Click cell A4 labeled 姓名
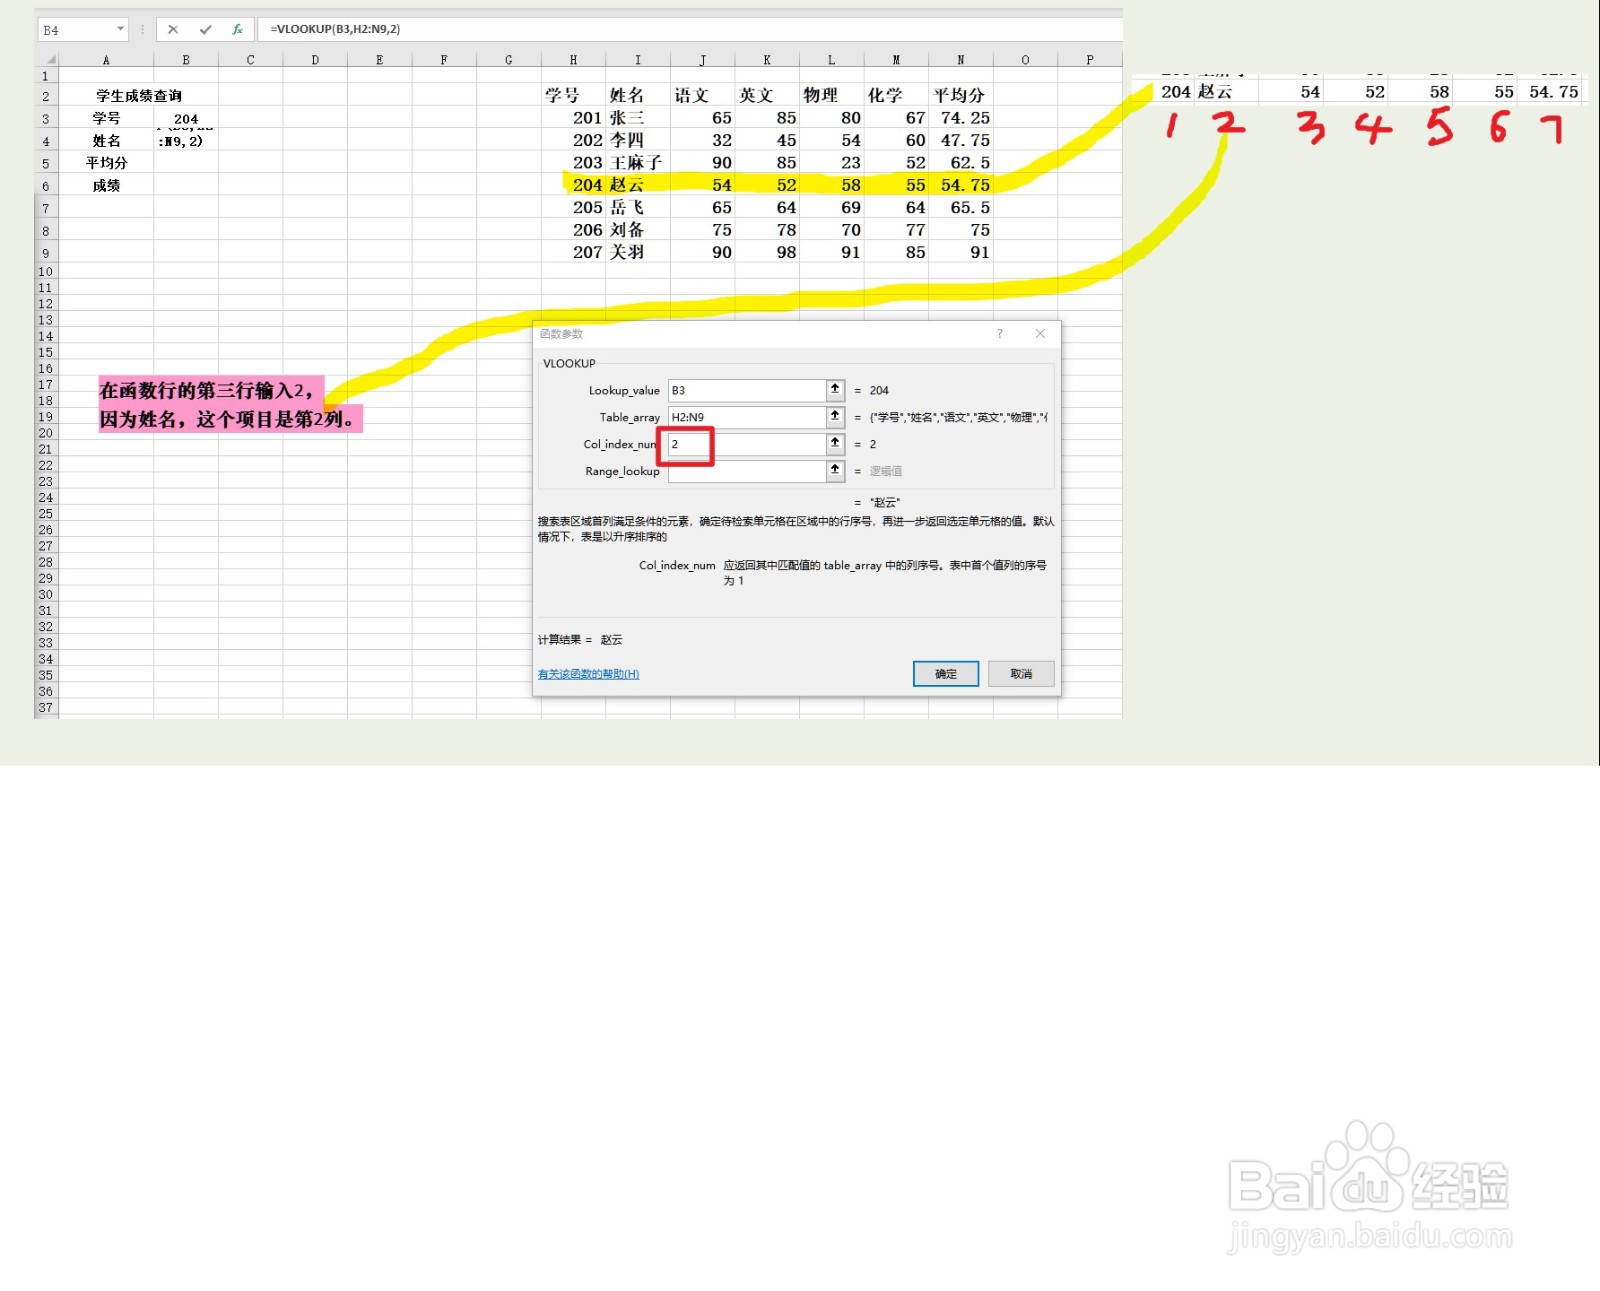 coord(106,141)
